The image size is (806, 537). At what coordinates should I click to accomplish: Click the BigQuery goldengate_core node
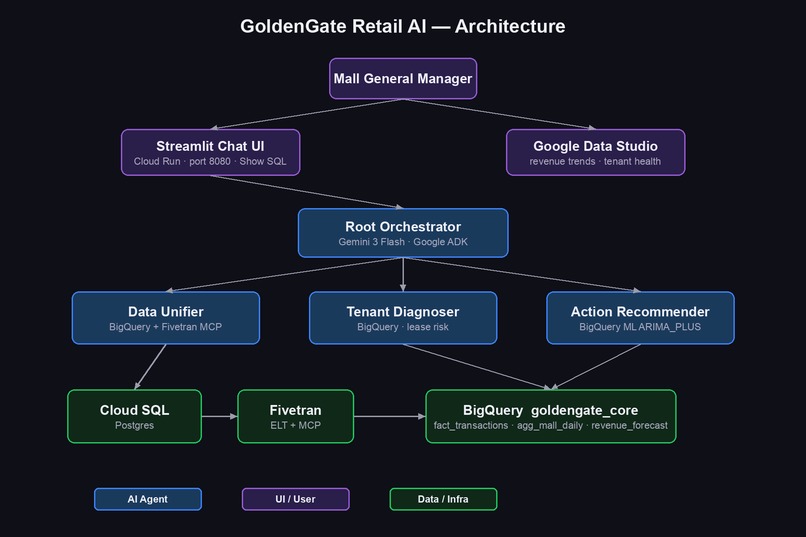point(551,416)
